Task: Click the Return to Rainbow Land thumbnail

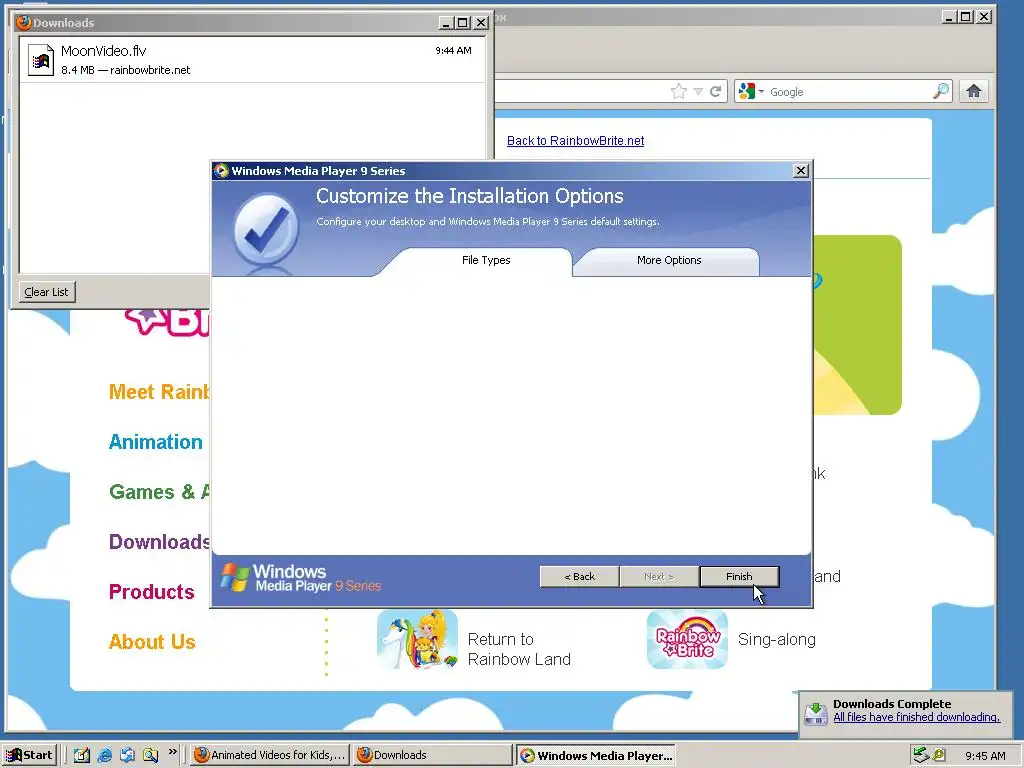Action: [417, 639]
